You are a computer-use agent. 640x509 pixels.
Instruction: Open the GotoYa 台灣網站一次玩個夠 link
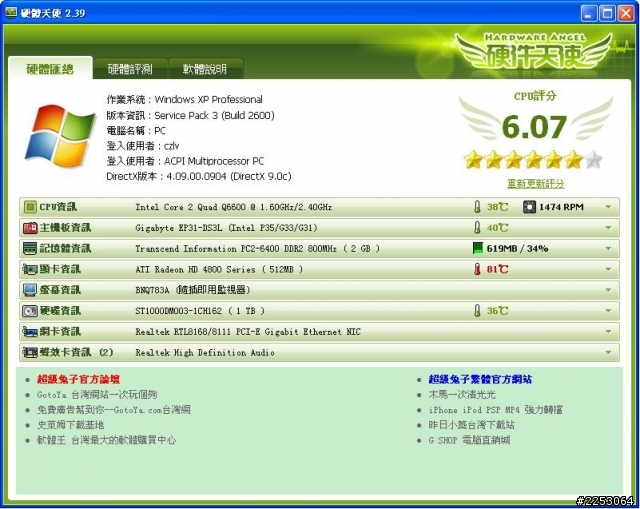pyautogui.click(x=97, y=395)
